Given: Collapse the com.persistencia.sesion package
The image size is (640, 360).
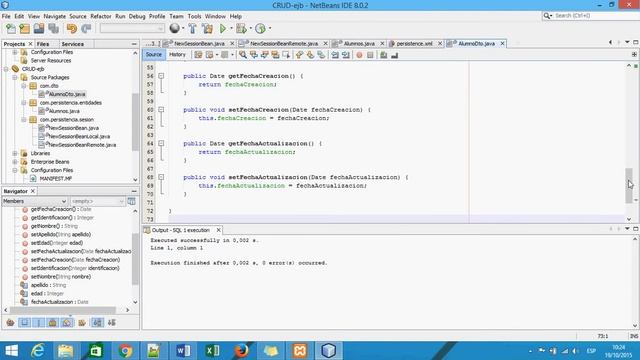Looking at the screenshot, I should click(24, 120).
